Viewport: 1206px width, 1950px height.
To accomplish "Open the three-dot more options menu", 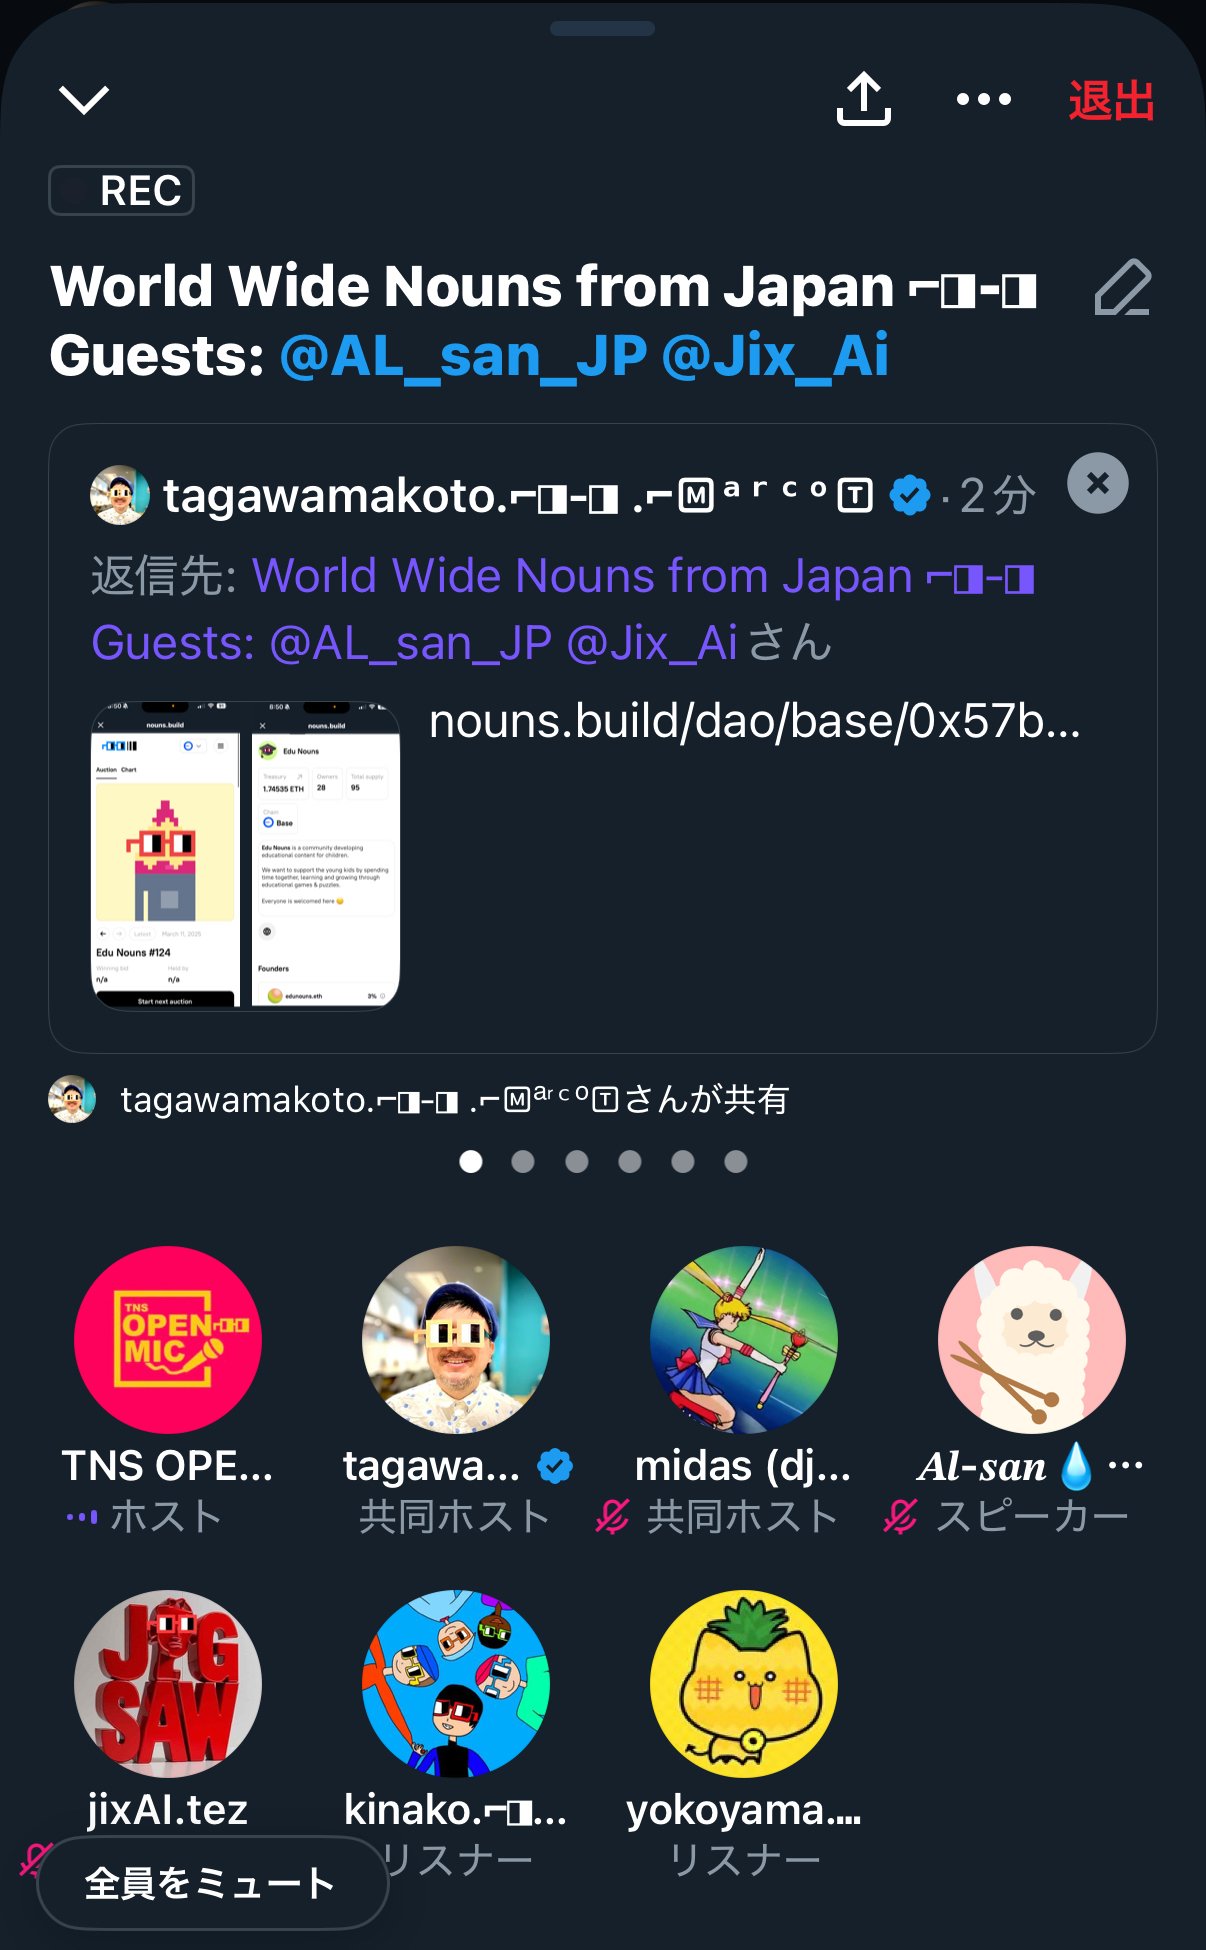I will pyautogui.click(x=984, y=99).
